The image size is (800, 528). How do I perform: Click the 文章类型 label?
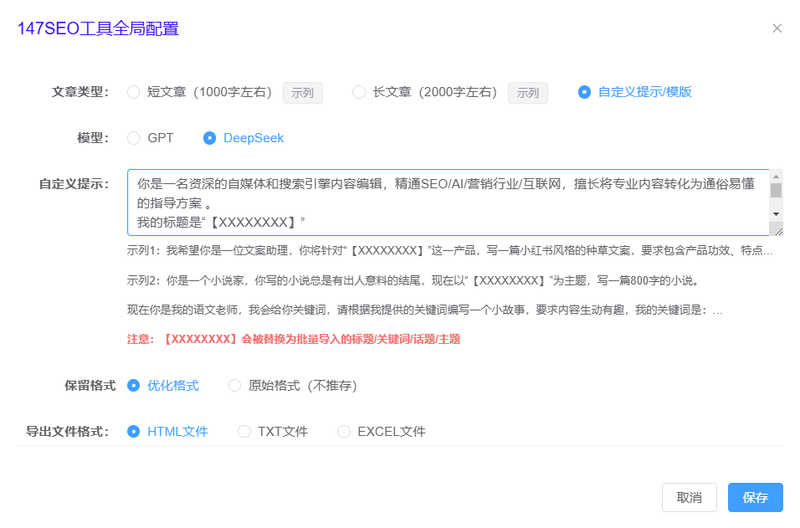tap(81, 92)
